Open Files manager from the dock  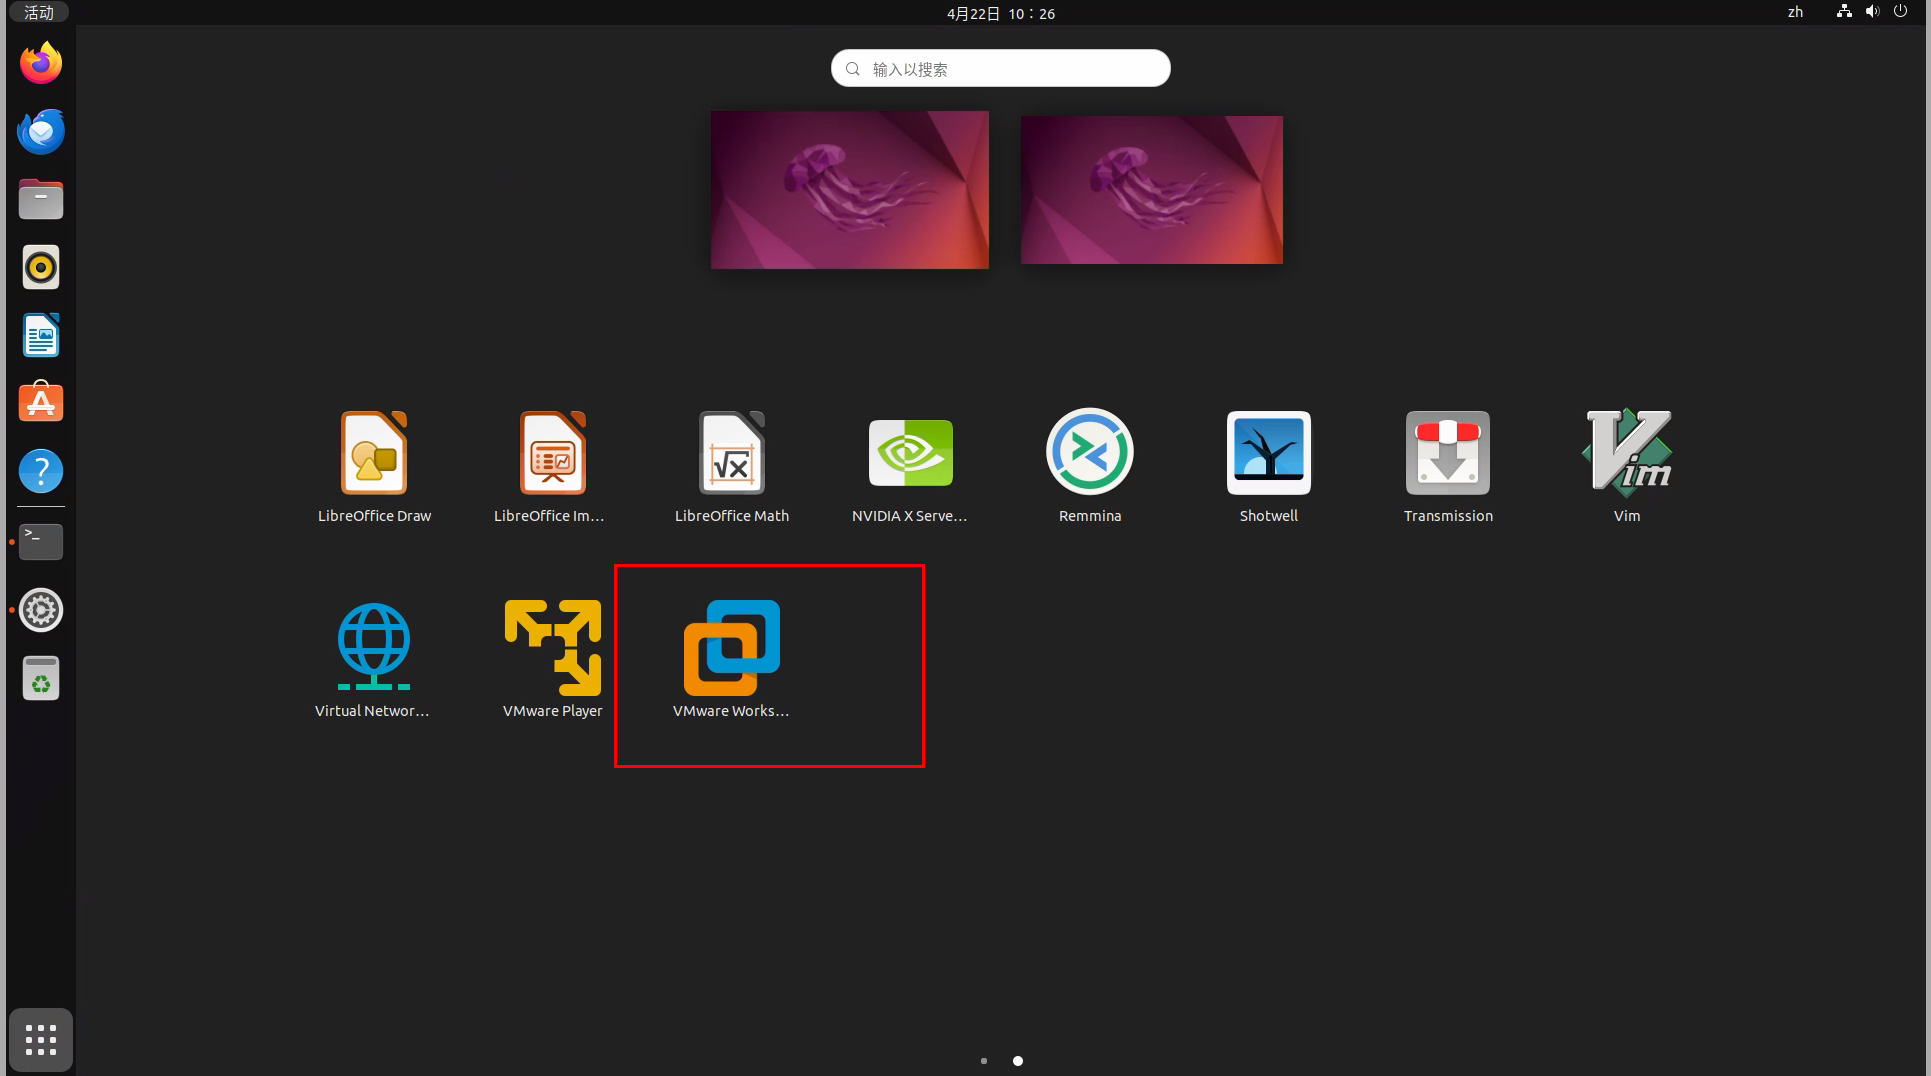(x=41, y=199)
